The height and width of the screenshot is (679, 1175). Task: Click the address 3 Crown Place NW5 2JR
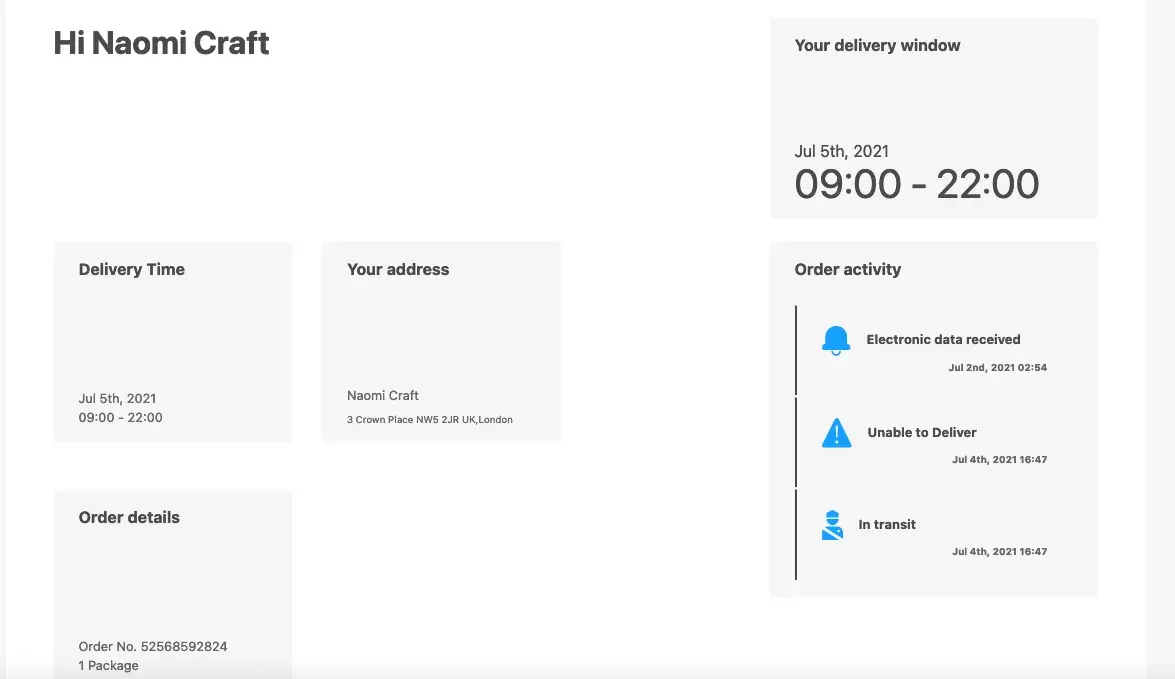coord(430,420)
